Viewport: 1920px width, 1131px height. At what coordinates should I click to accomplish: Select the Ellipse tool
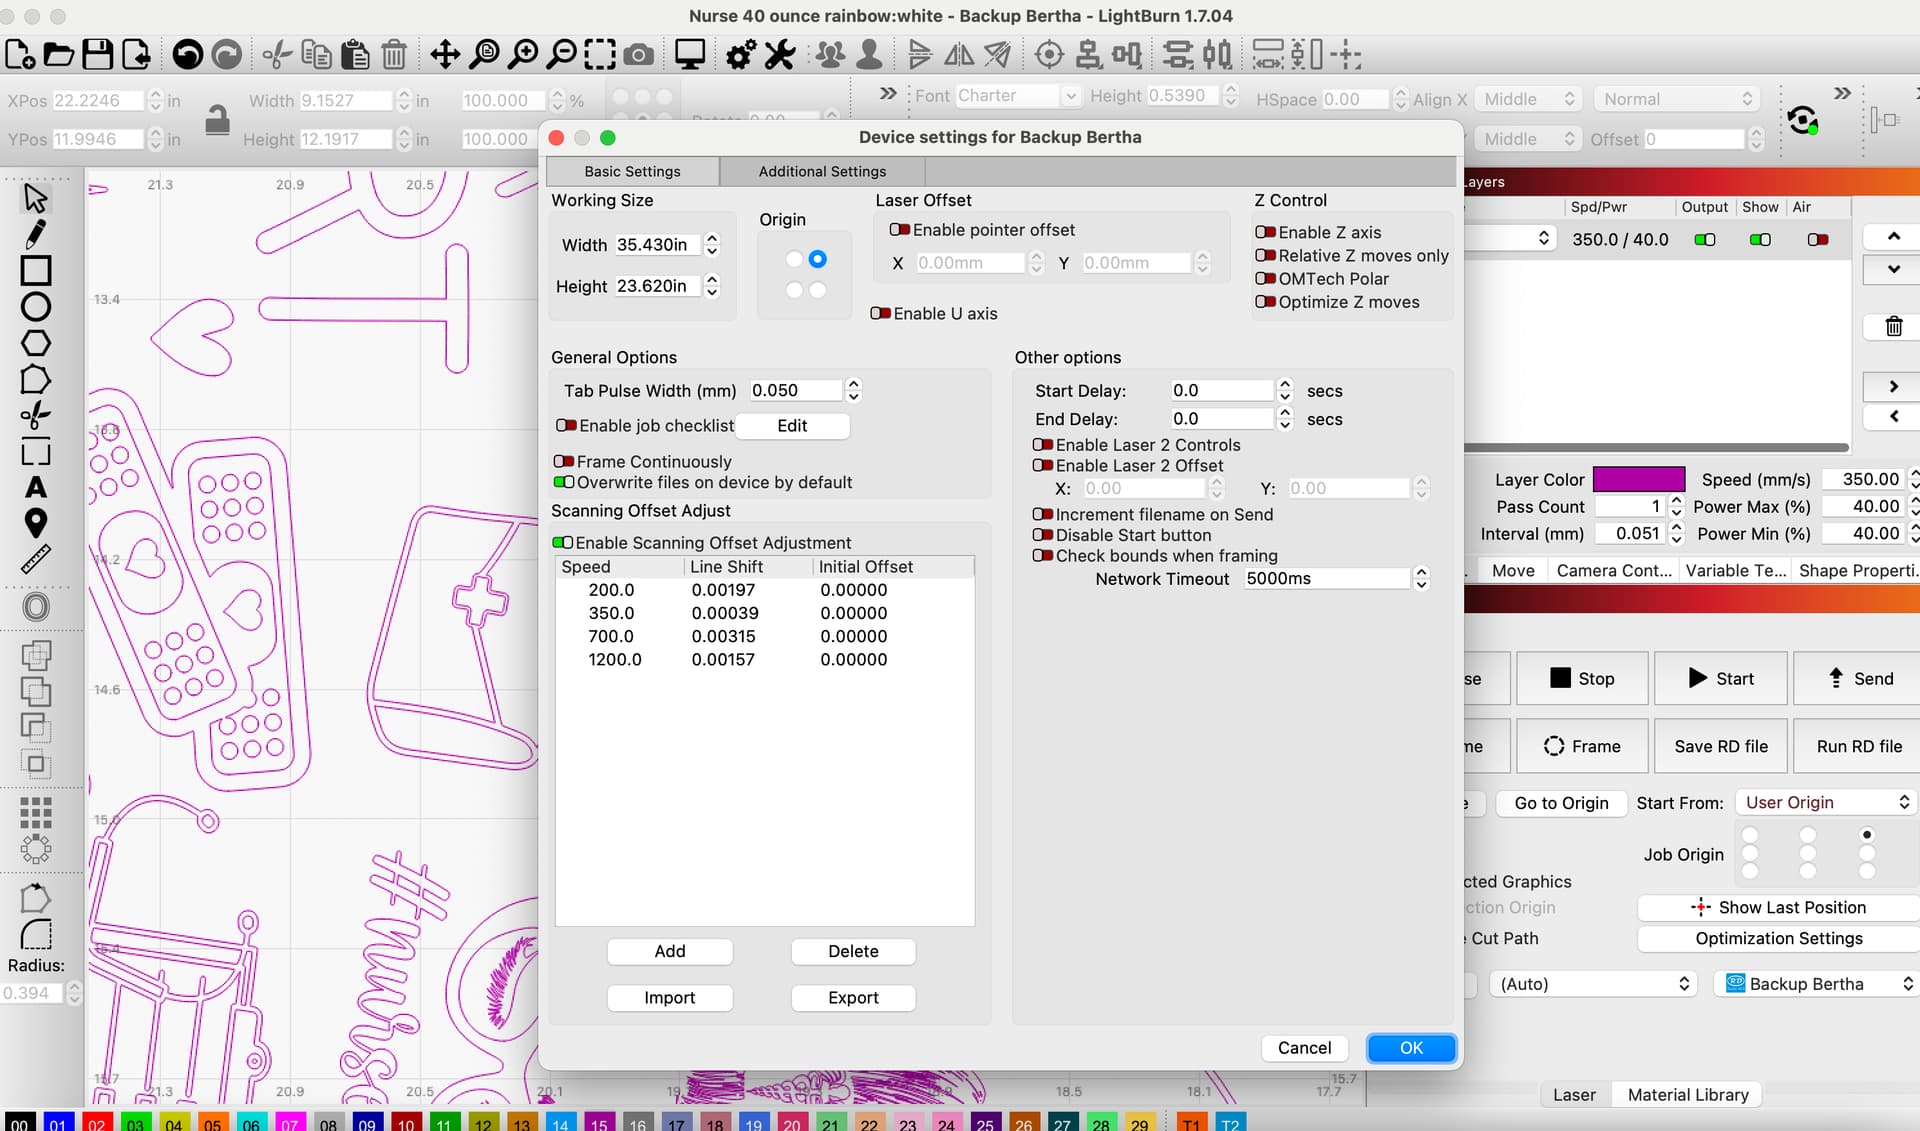click(x=35, y=306)
